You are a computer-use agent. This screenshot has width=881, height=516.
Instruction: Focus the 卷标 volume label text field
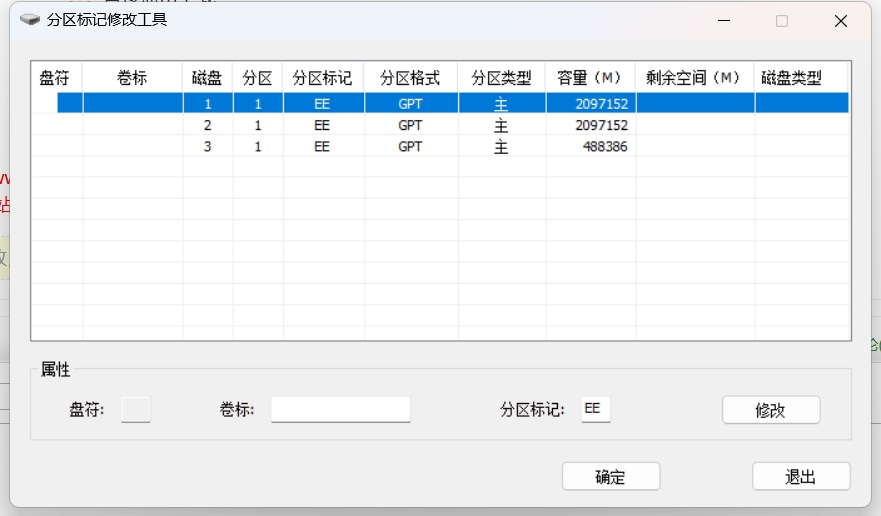(x=340, y=410)
